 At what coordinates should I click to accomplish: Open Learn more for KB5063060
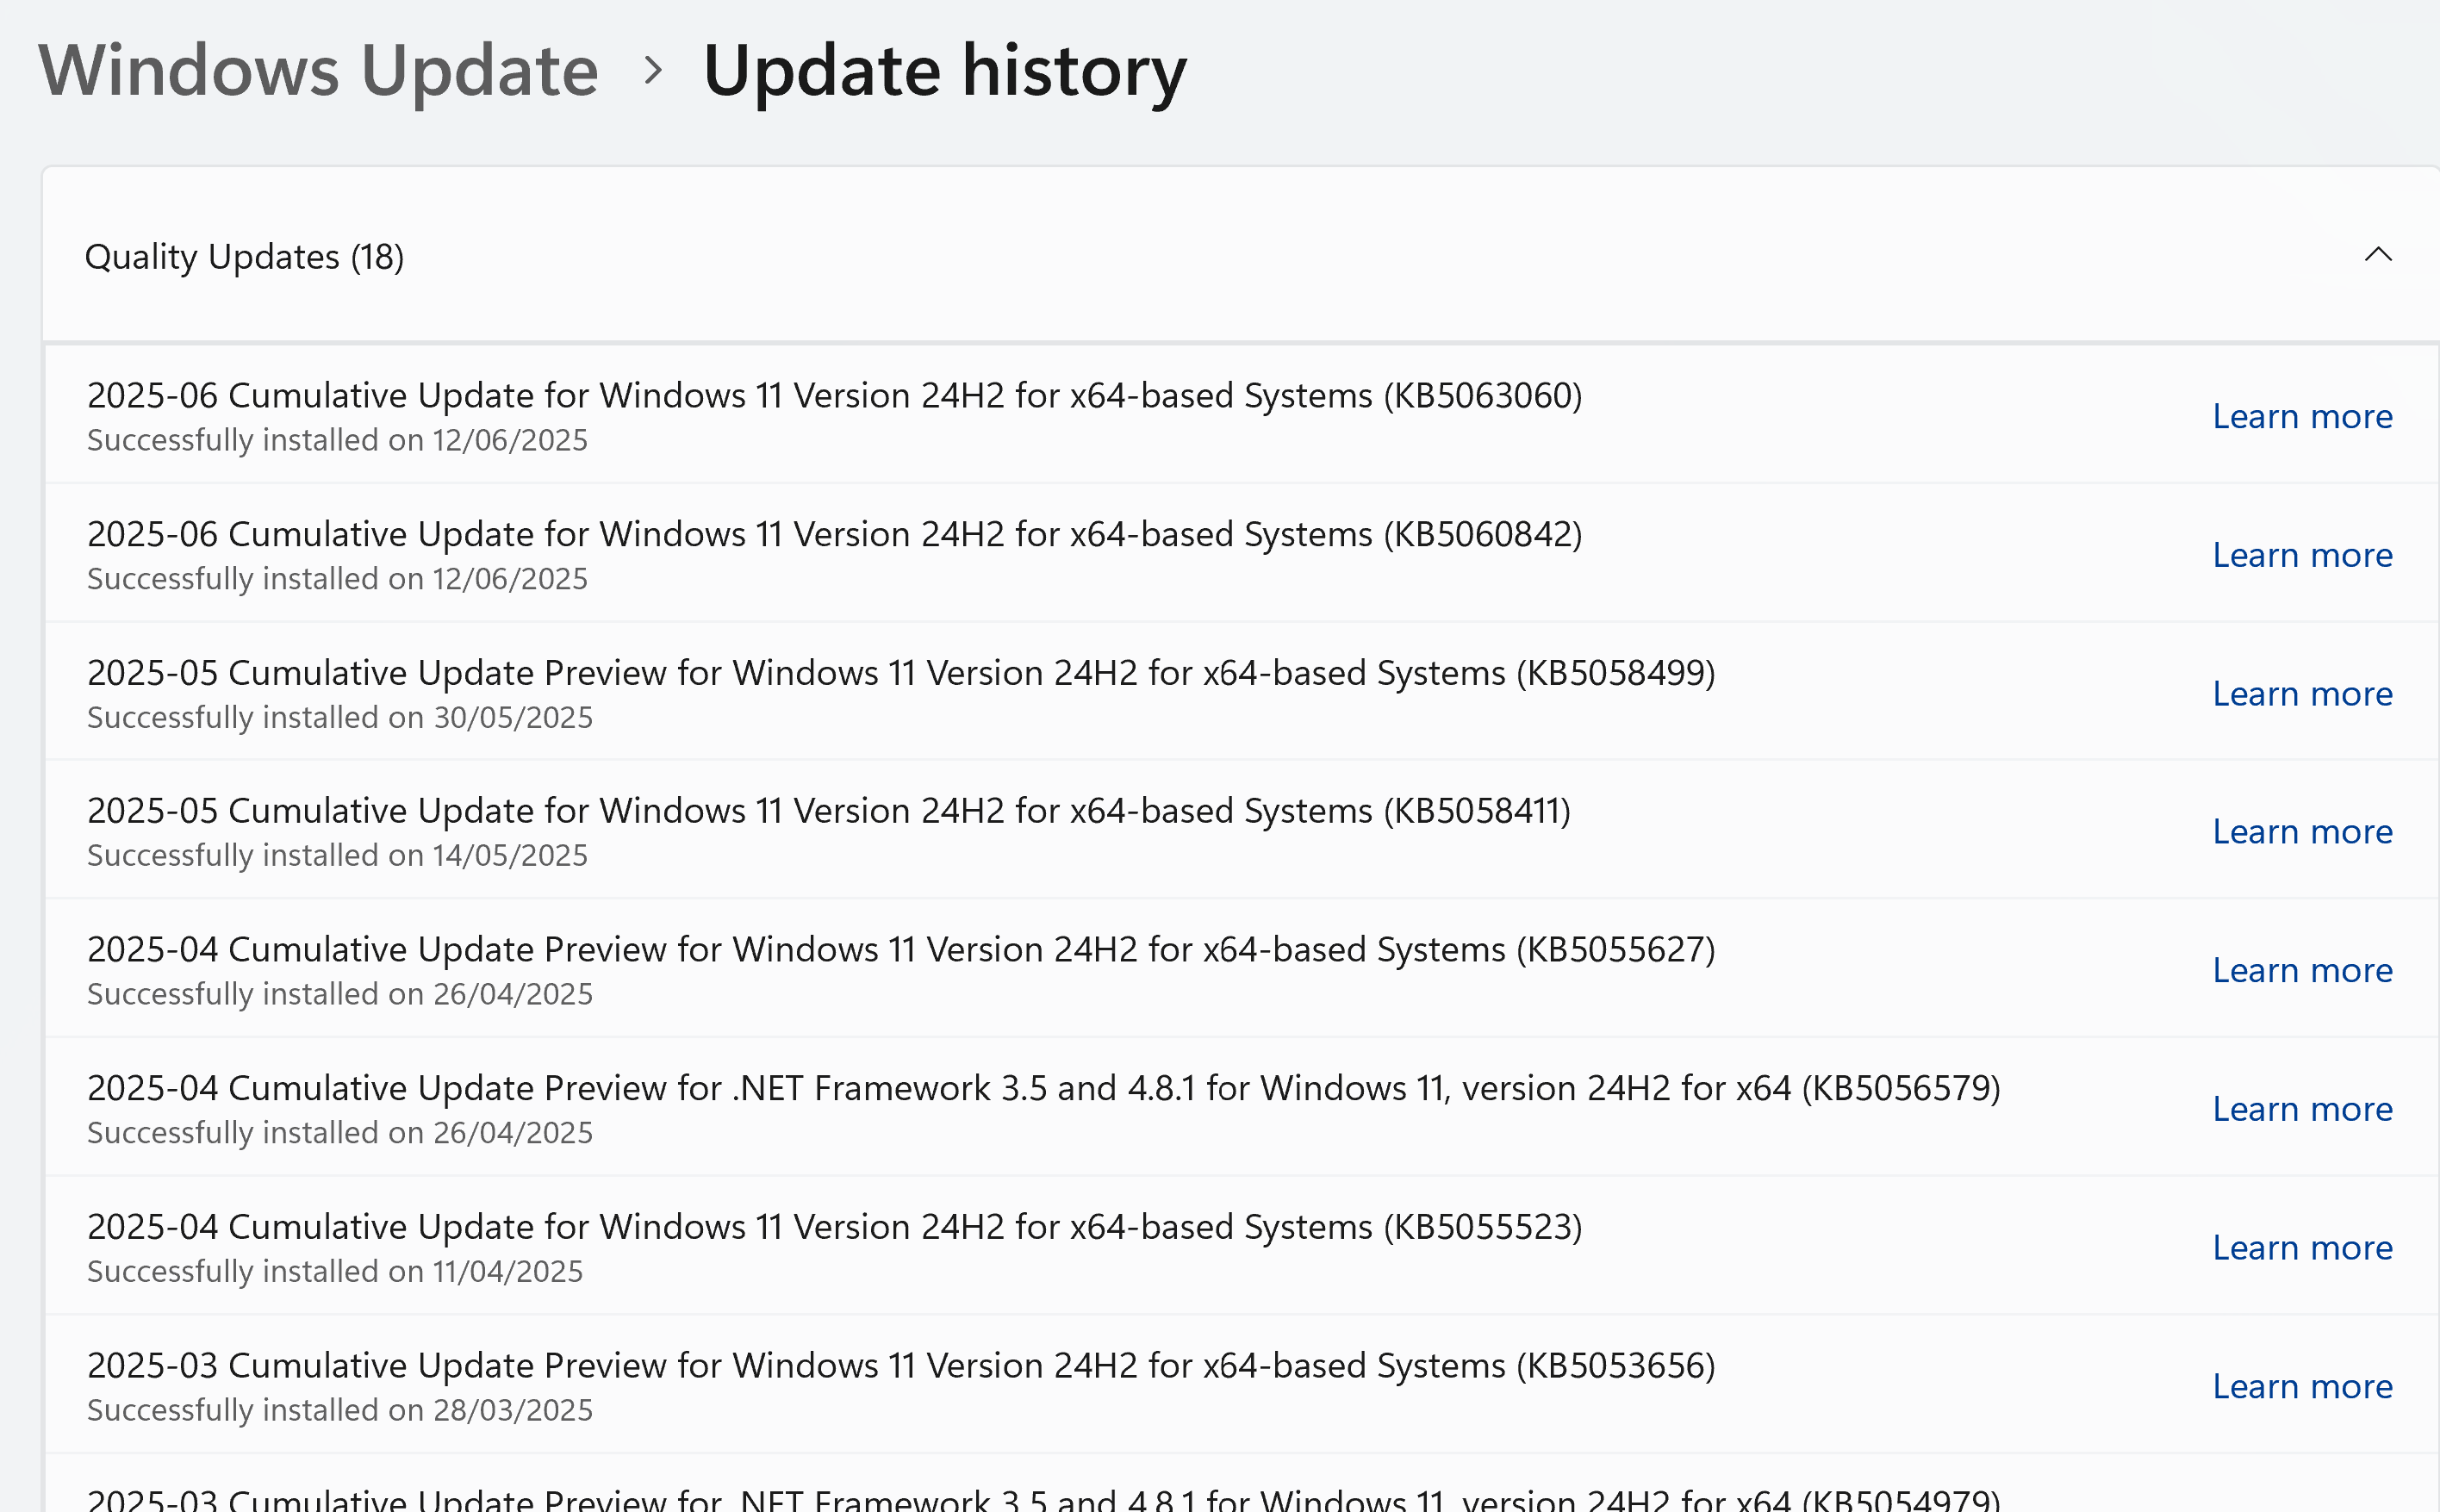[x=2302, y=416]
